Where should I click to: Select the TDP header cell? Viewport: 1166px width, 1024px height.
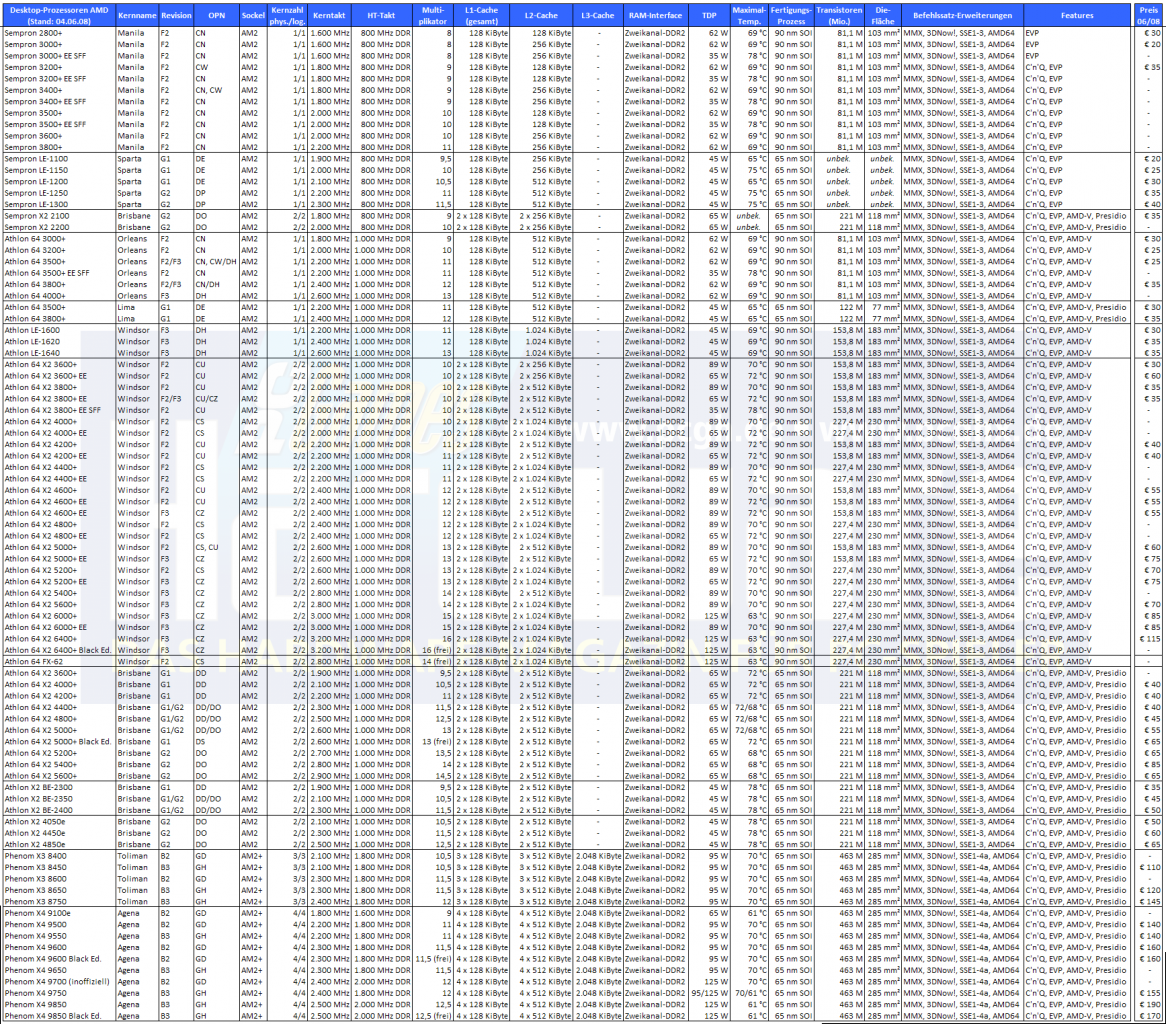click(x=709, y=16)
